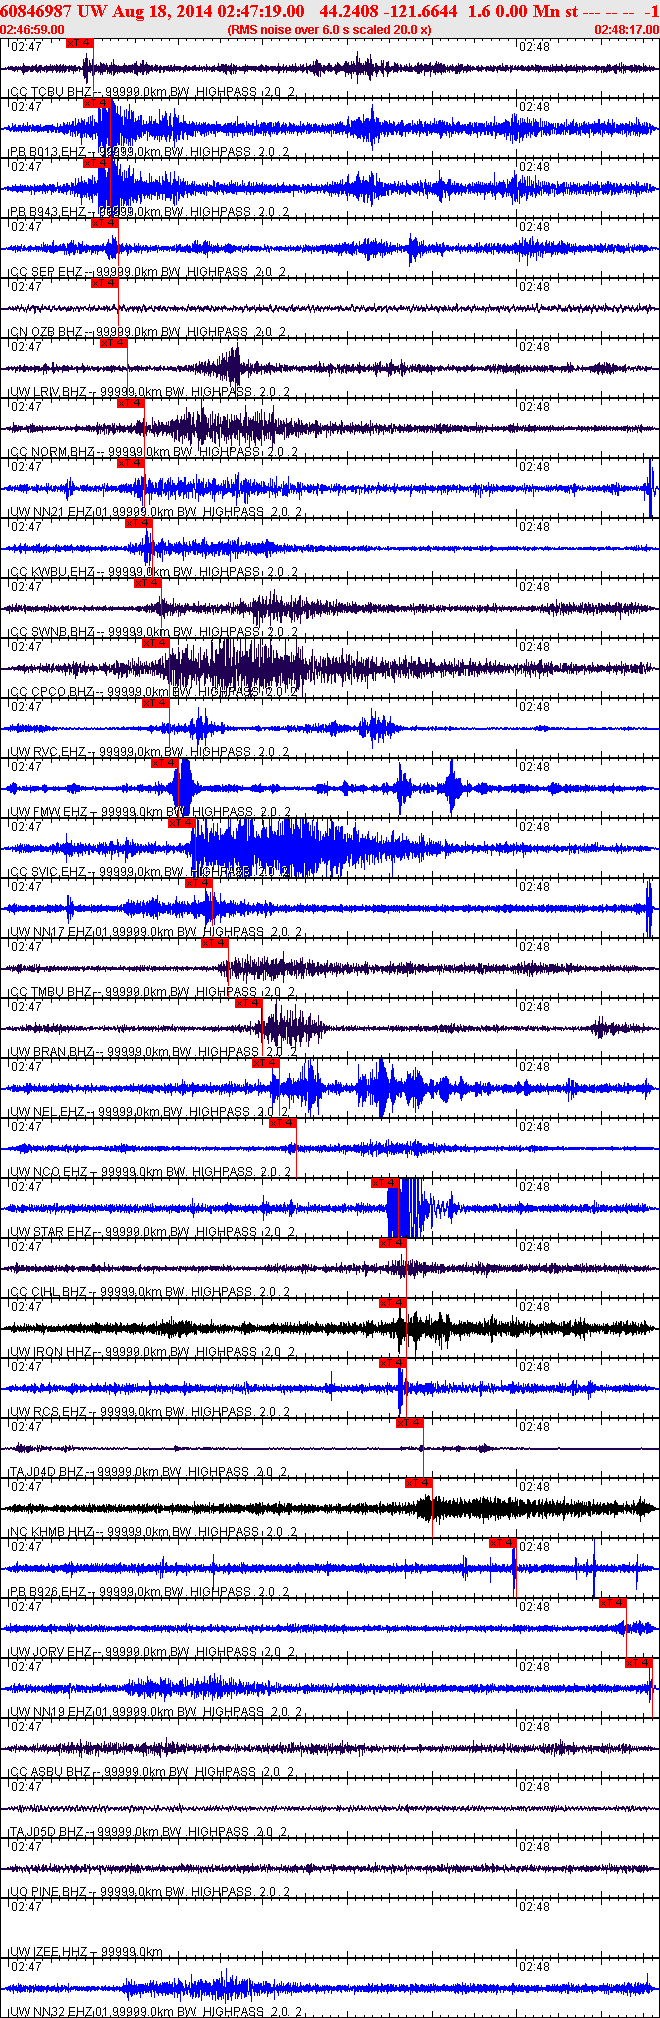The height and width of the screenshot is (2018, 660).
Task: Select the UW RCS EHZ station label
Action: coord(48,1412)
